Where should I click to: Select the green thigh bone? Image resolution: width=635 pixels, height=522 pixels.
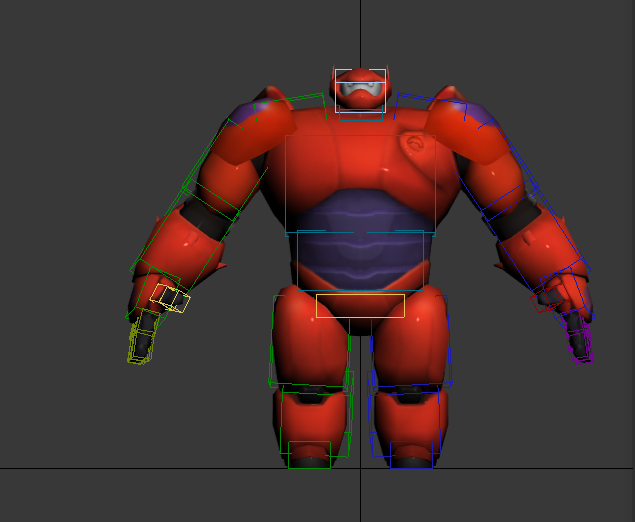309,340
